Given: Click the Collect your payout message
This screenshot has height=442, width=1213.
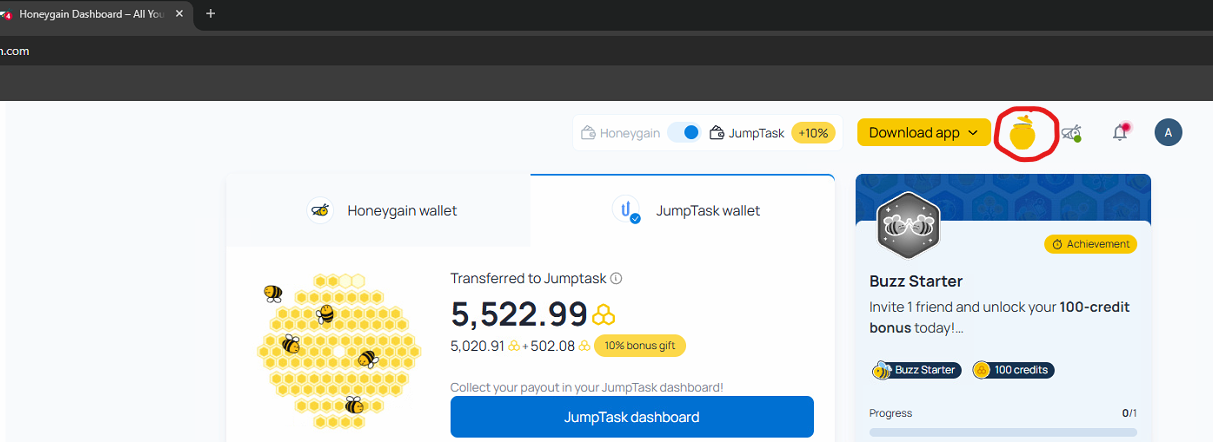Looking at the screenshot, I should click(587, 387).
